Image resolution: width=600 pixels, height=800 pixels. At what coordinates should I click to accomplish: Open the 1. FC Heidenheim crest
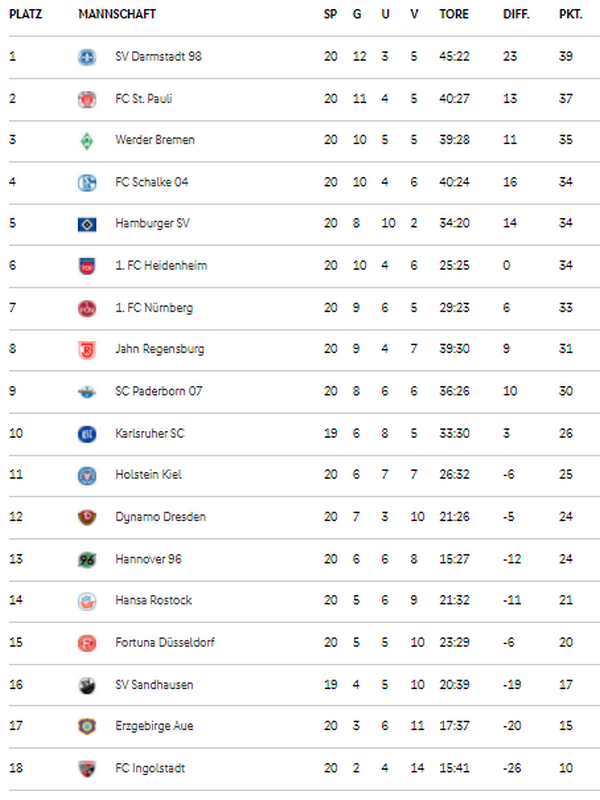87,266
